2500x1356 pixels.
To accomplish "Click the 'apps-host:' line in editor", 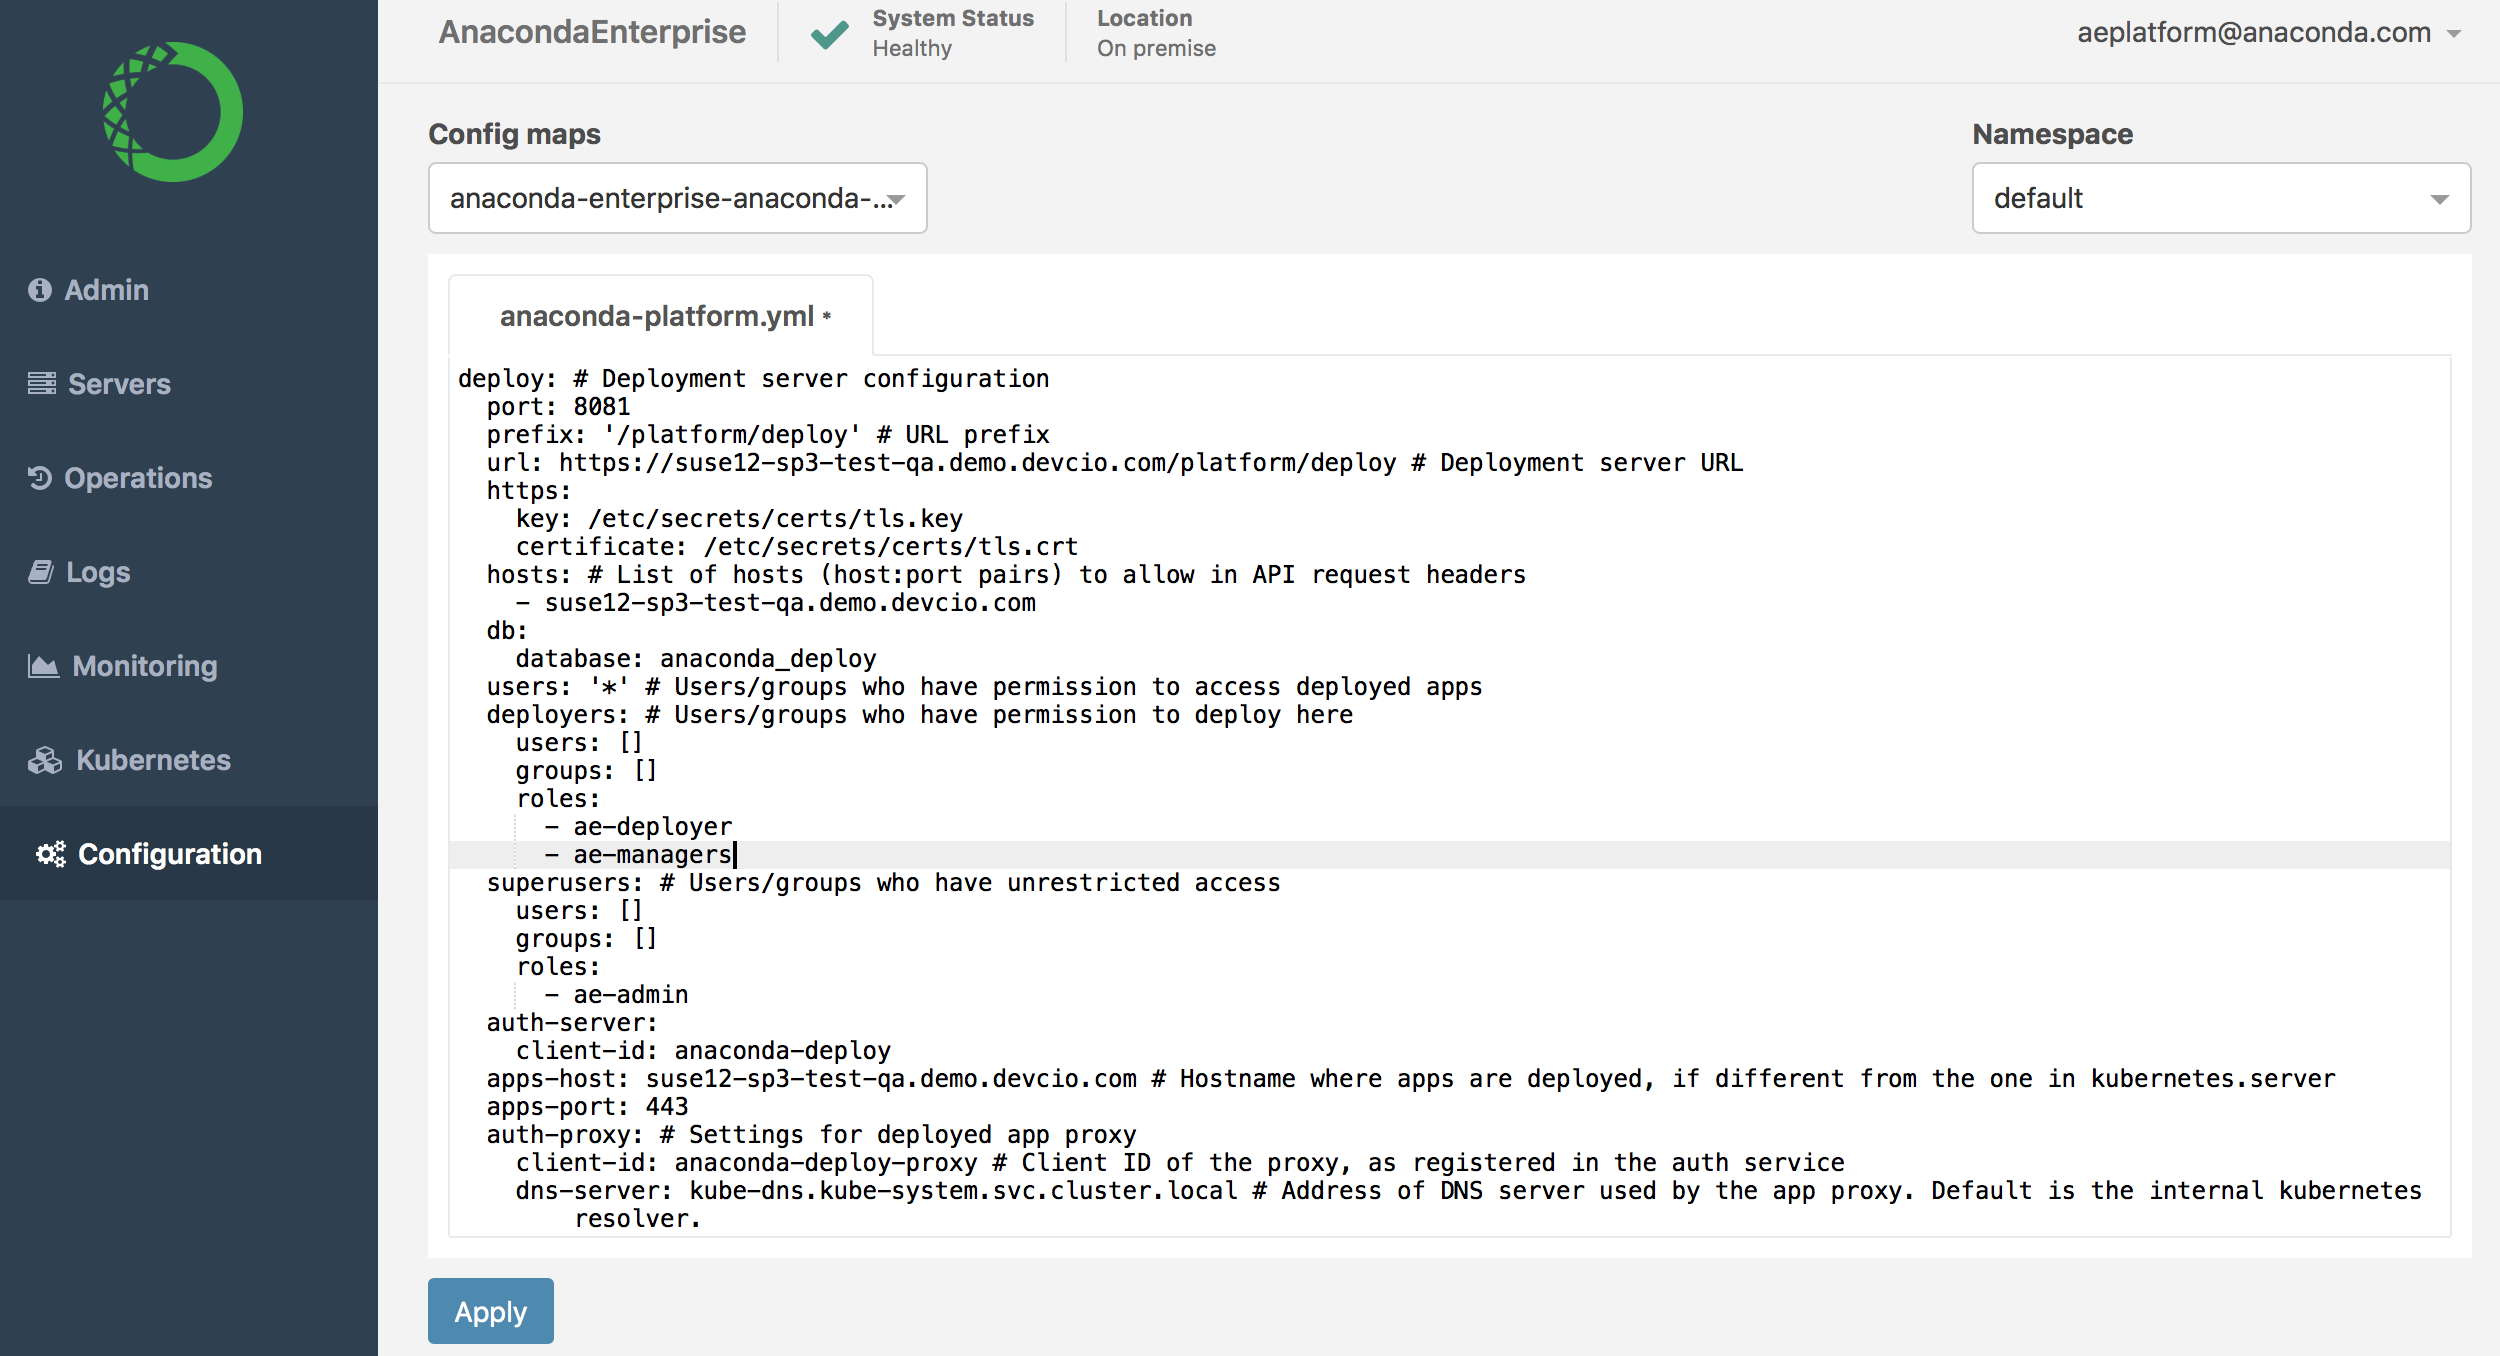I will 1411,1079.
